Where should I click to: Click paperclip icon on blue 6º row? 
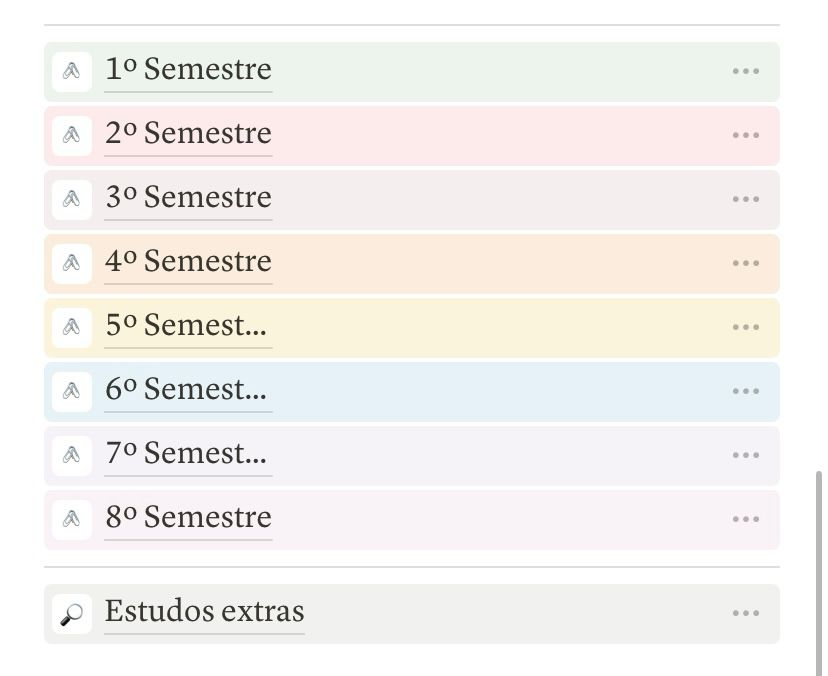[72, 391]
